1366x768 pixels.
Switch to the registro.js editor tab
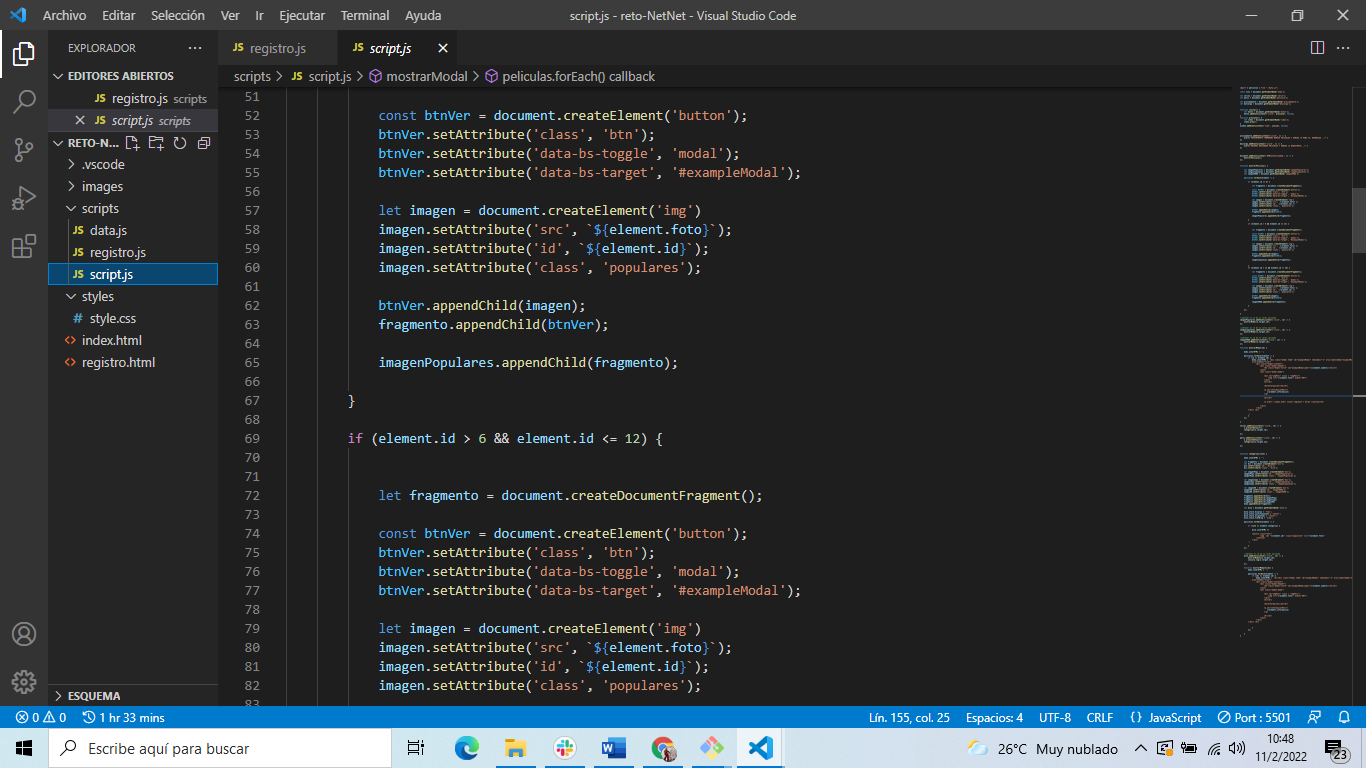[x=277, y=48]
